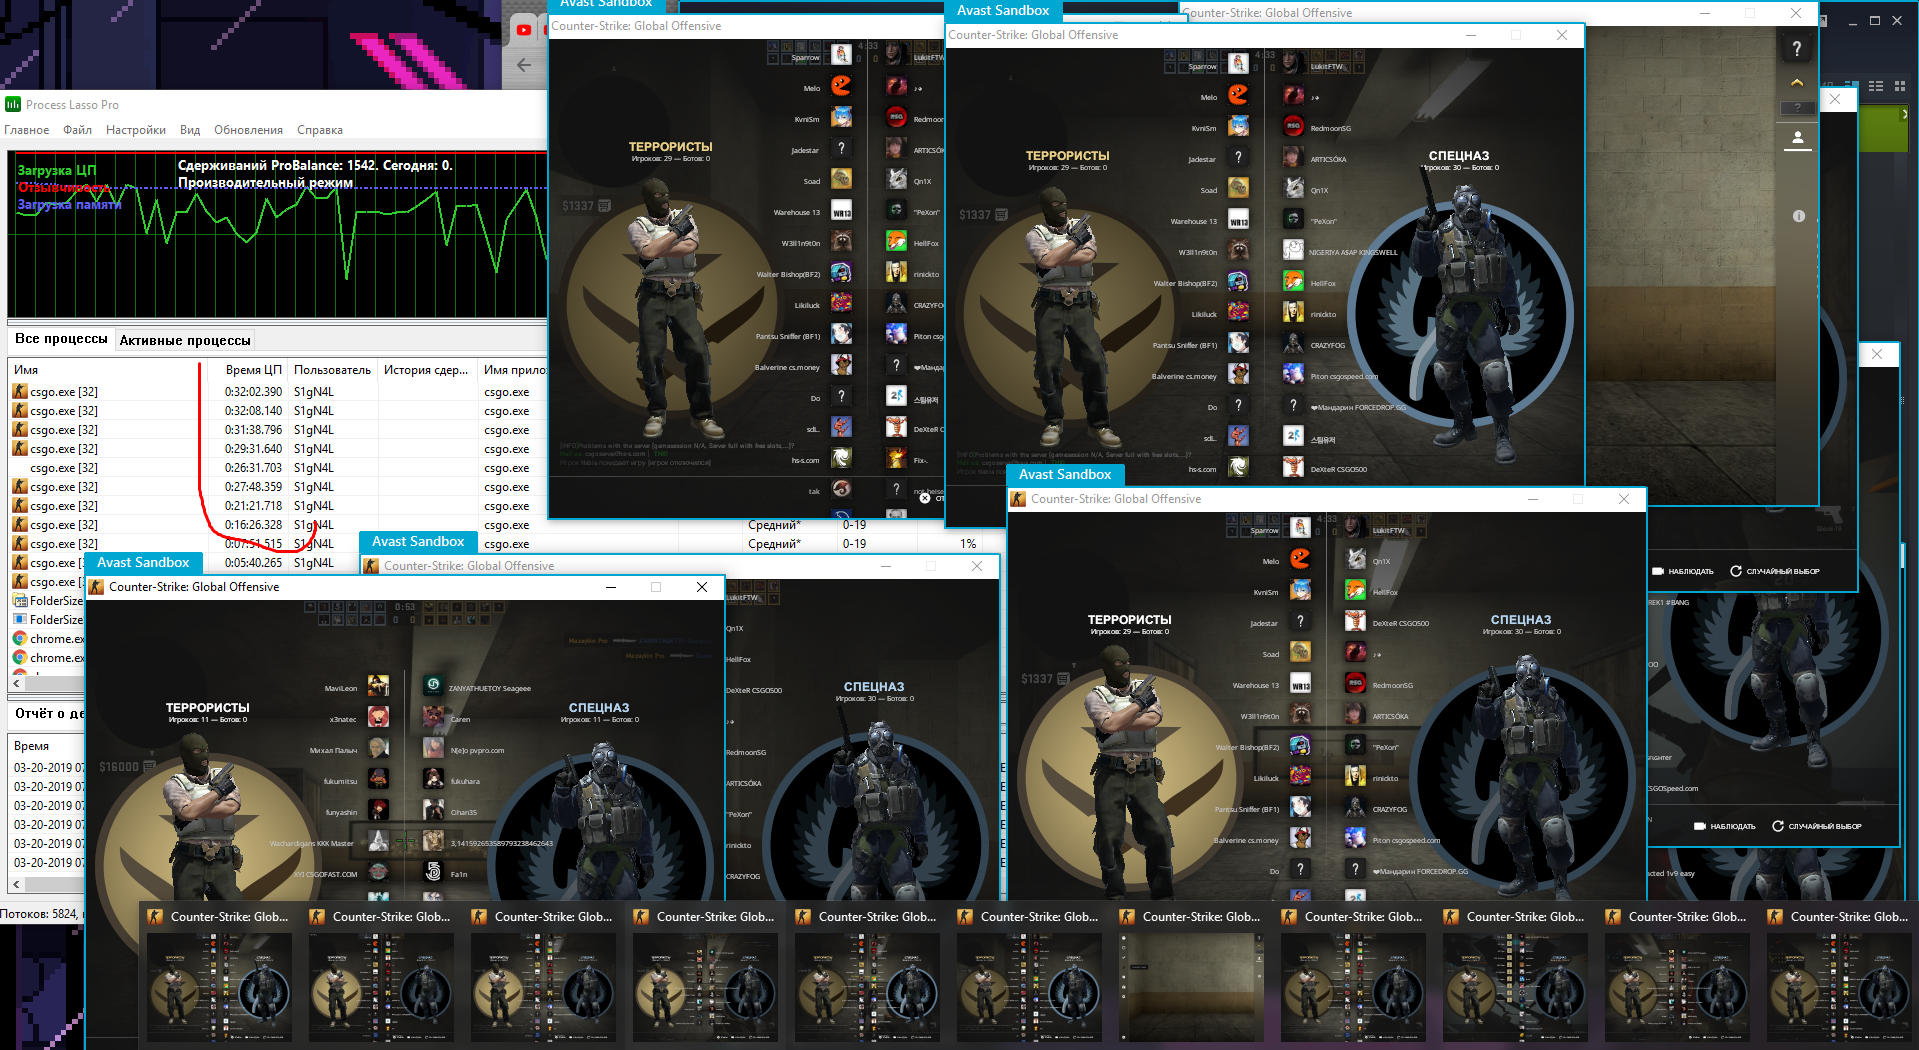The width and height of the screenshot is (1919, 1050).
Task: Click fukumitsu's player avatar
Action: (378, 779)
